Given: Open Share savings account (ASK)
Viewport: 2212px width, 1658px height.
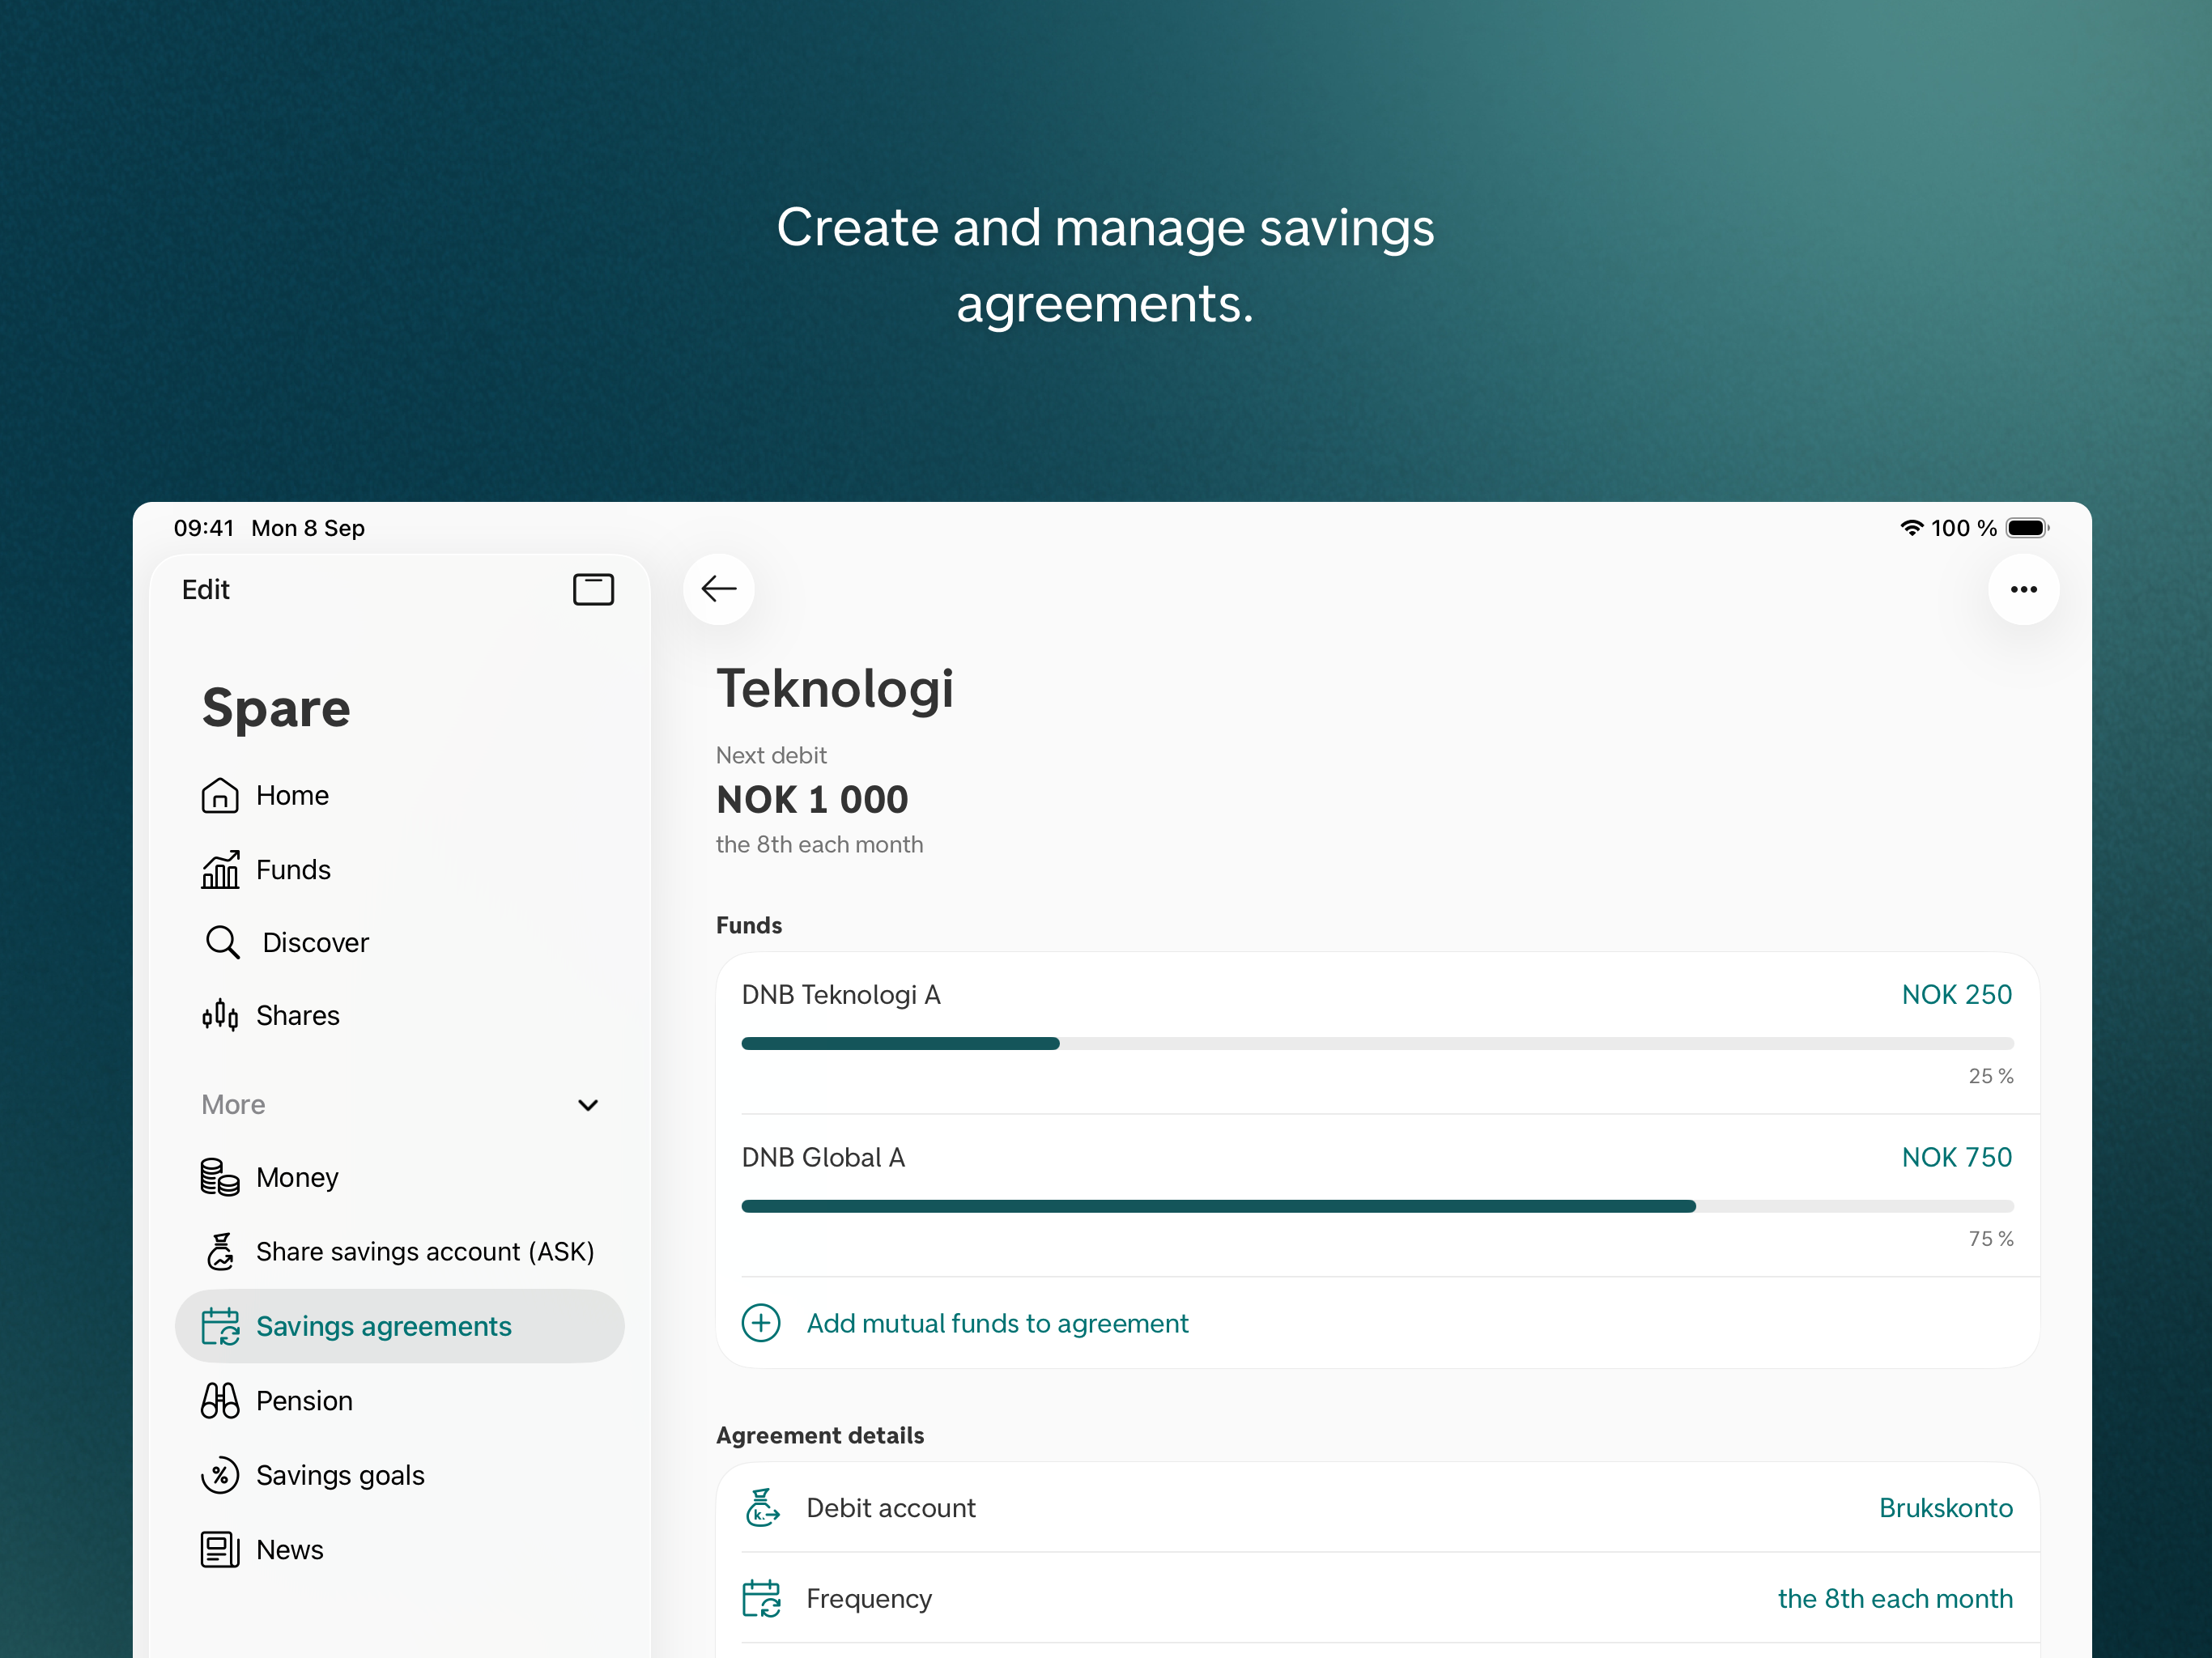Looking at the screenshot, I should click(x=400, y=1251).
